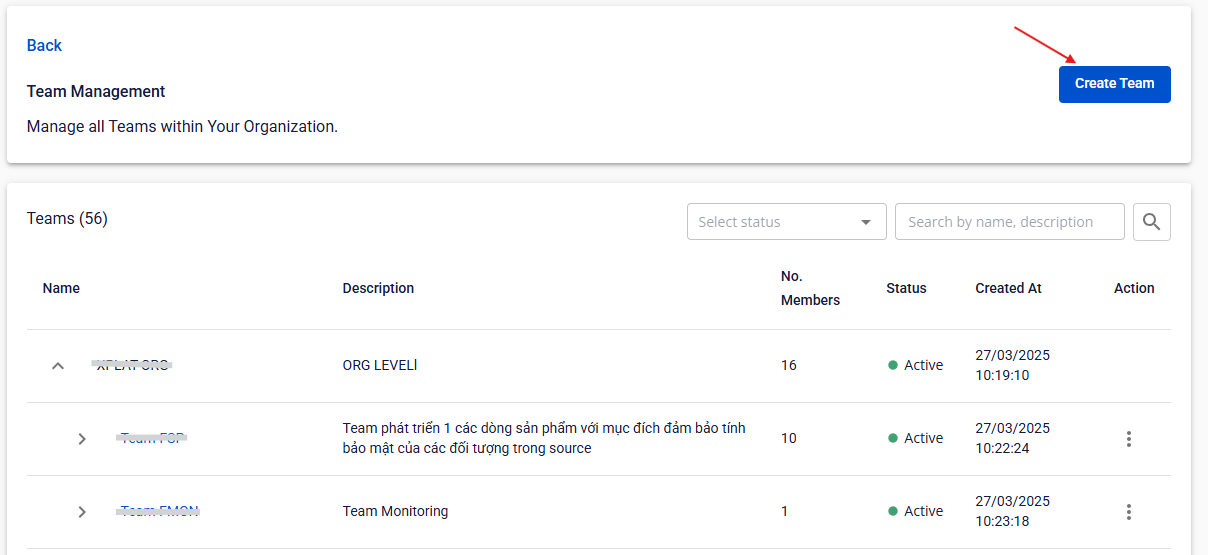
Task: Expand the Team Monitoring row chevron
Action: click(82, 512)
